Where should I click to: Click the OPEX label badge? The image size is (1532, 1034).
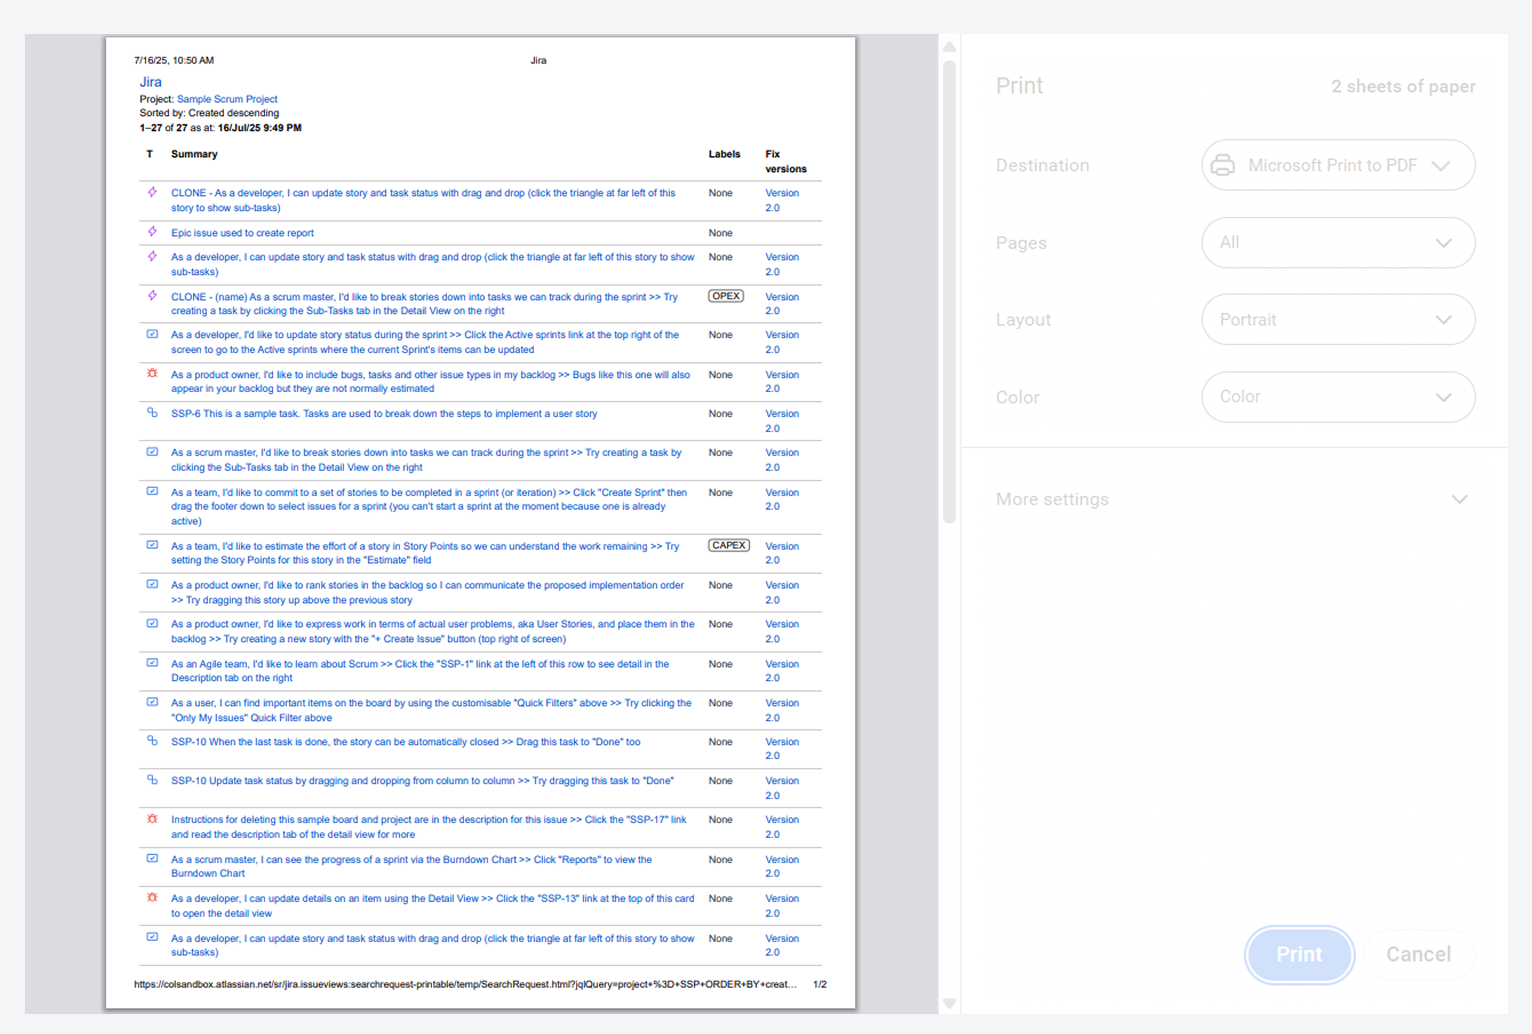point(726,296)
